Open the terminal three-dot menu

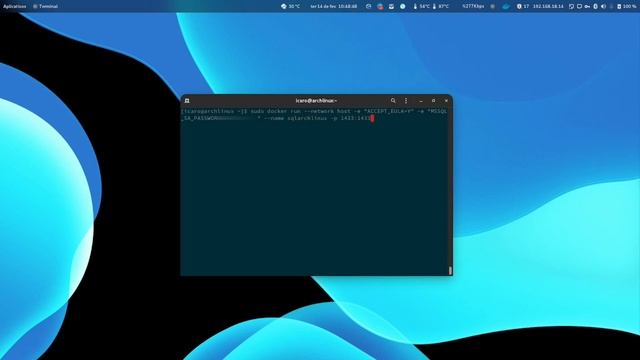point(406,100)
